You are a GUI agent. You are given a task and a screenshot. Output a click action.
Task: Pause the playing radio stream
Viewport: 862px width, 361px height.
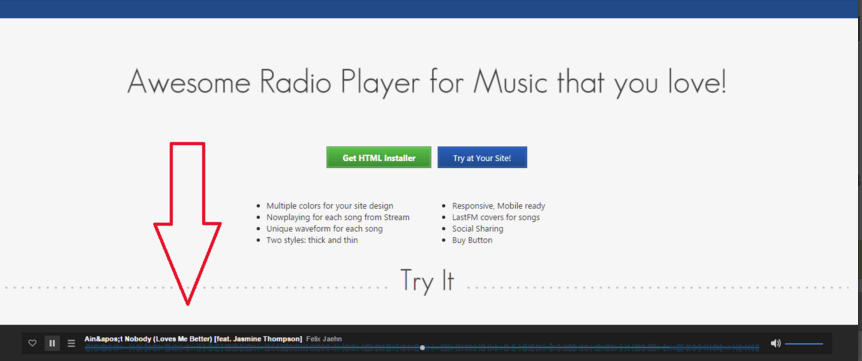(52, 343)
